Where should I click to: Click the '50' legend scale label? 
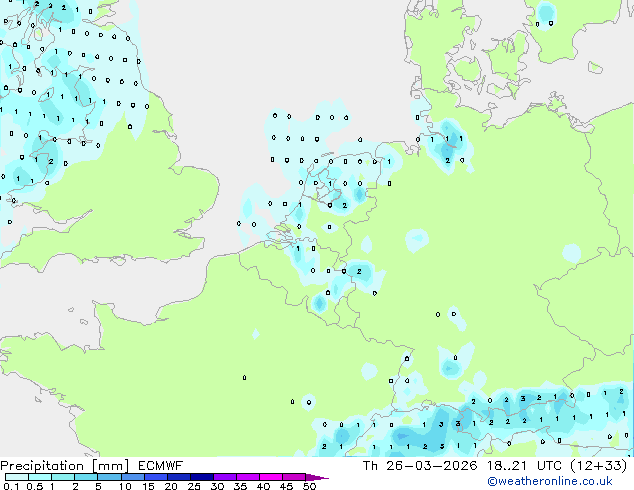point(309,486)
